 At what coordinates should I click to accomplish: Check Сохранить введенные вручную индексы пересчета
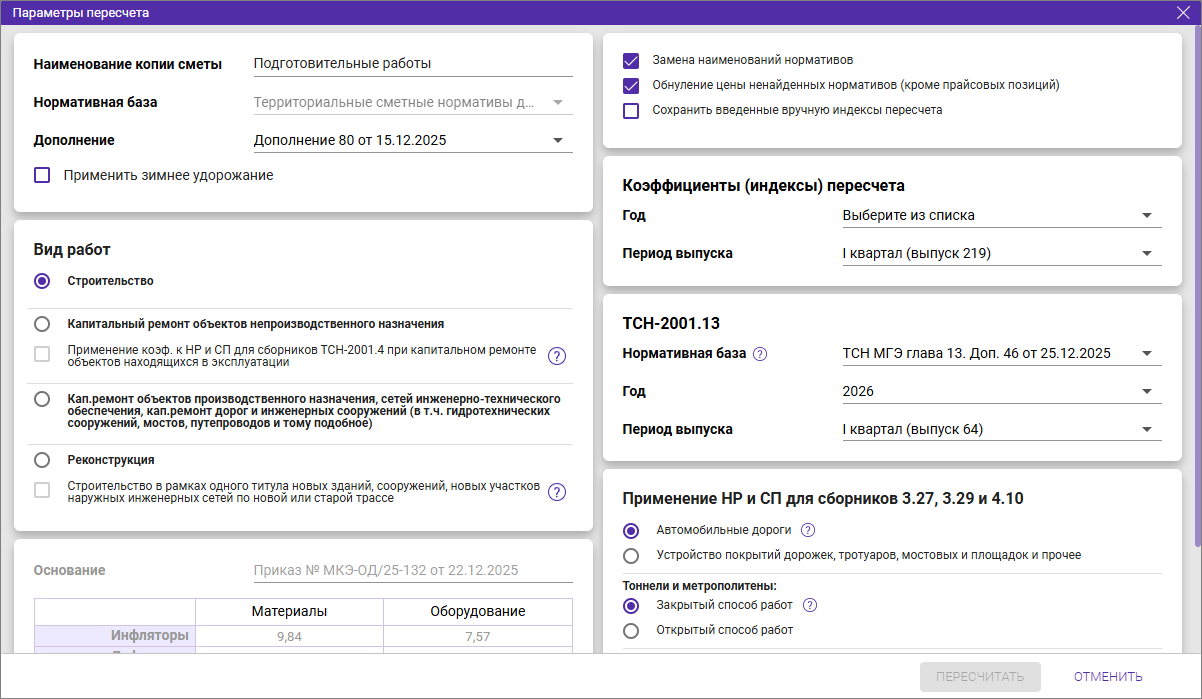(x=631, y=111)
